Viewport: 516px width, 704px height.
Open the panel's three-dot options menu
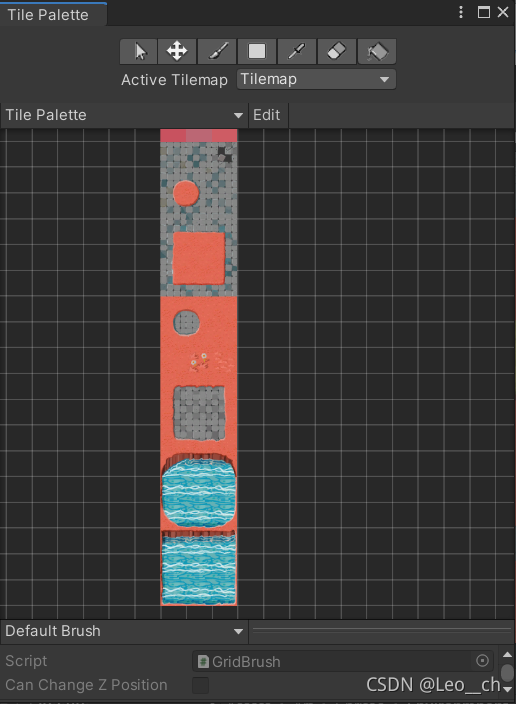461,12
